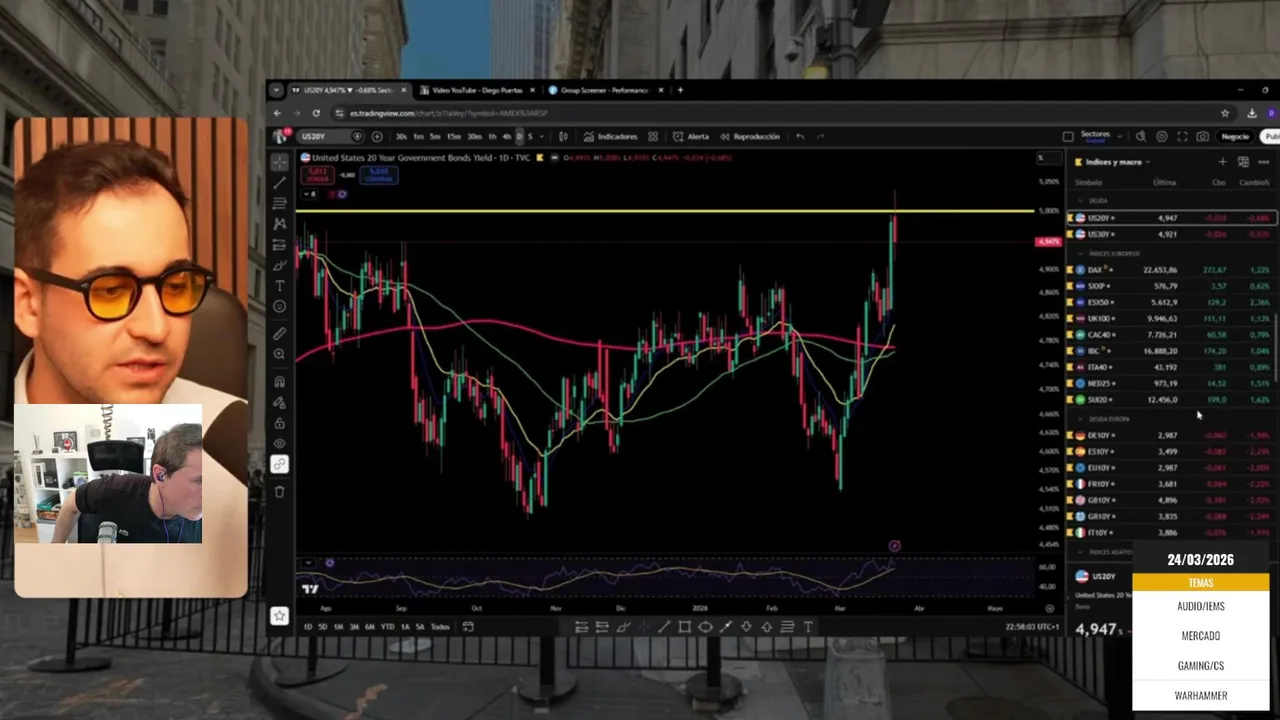
Task: Take a chart snapshot with camera icon
Action: point(1202,136)
